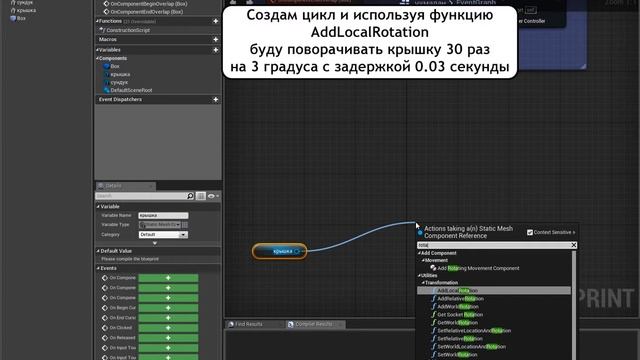Click the actions search field

click(493, 245)
